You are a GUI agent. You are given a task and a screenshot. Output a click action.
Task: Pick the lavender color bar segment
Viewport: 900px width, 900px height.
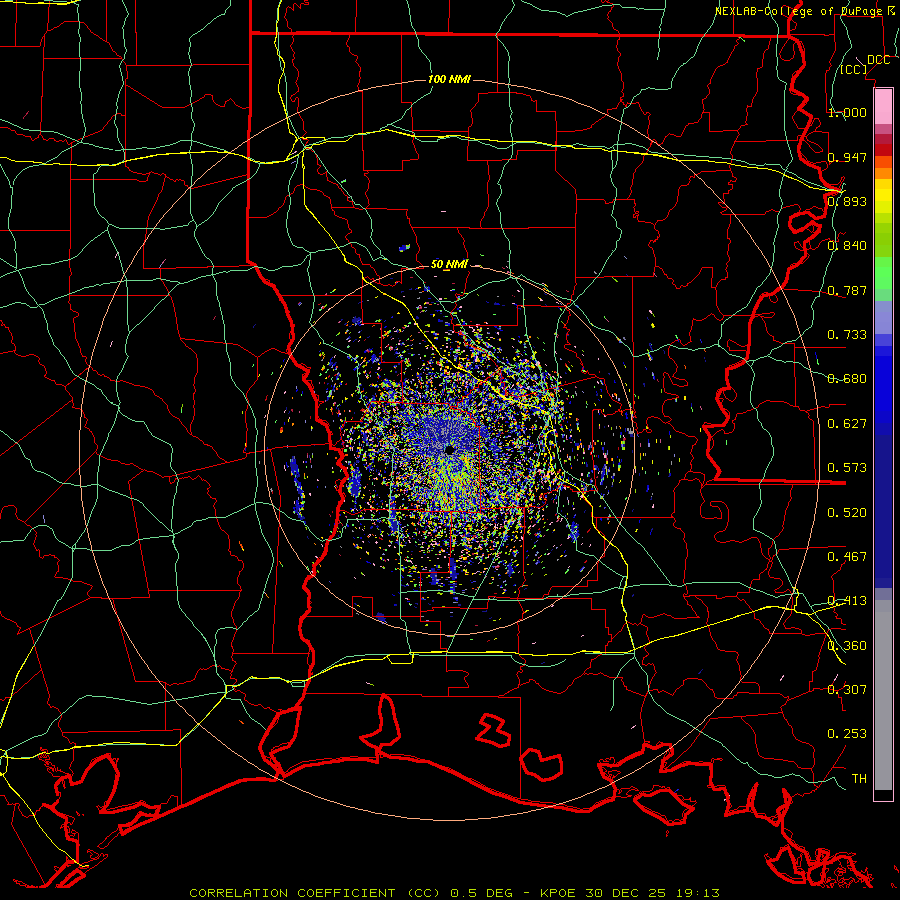point(883,317)
